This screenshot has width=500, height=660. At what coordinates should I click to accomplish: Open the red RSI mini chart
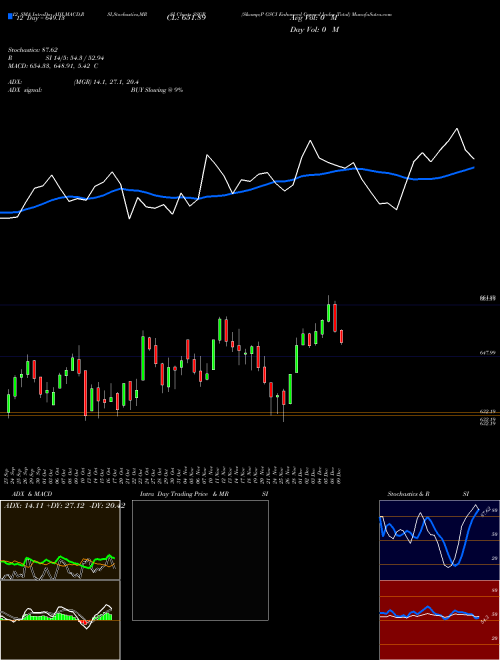[439, 620]
